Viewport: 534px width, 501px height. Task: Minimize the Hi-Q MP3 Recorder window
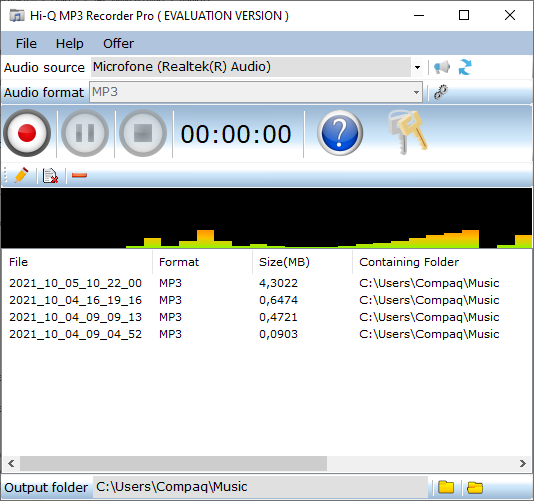(x=419, y=15)
